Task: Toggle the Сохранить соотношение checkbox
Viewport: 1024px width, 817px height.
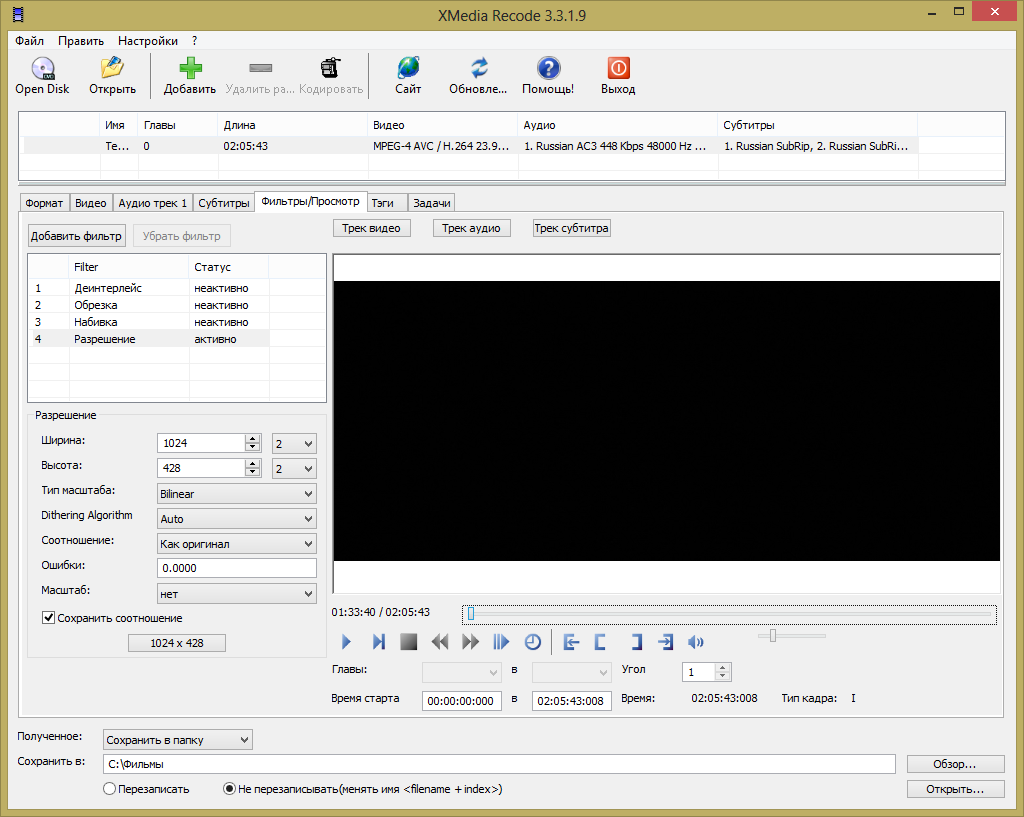Action: click(x=48, y=617)
